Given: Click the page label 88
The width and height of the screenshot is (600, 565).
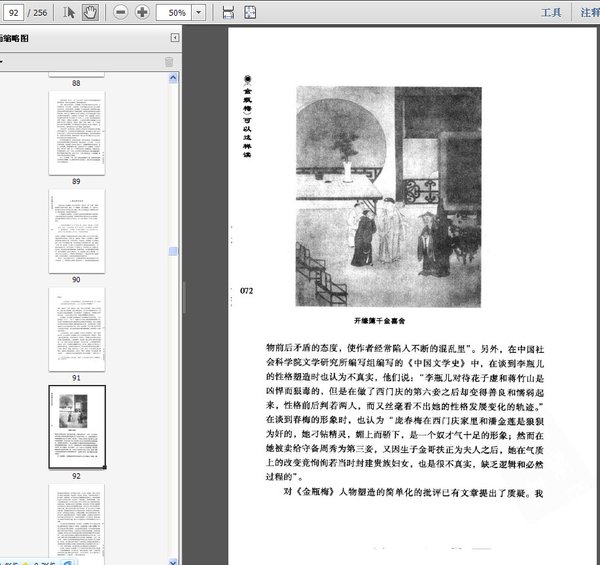Looking at the screenshot, I should tap(76, 83).
